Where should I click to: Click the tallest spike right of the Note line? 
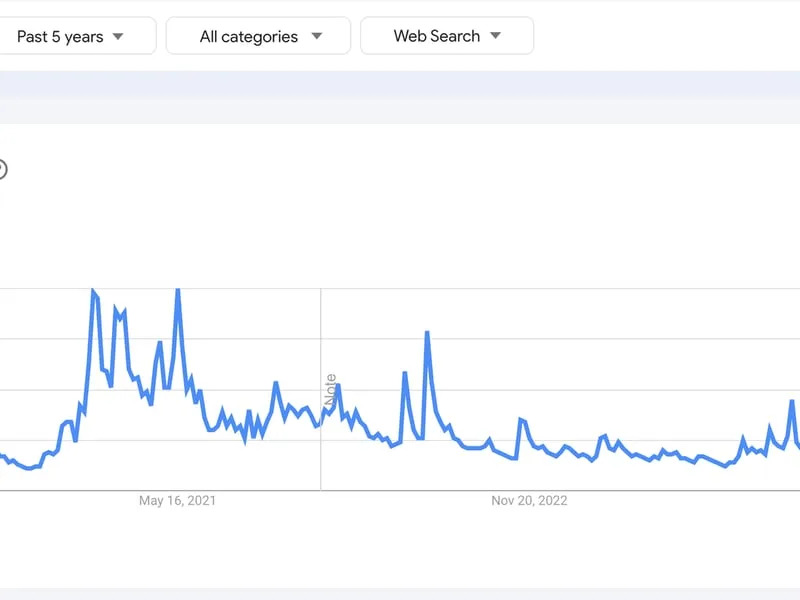pos(427,334)
